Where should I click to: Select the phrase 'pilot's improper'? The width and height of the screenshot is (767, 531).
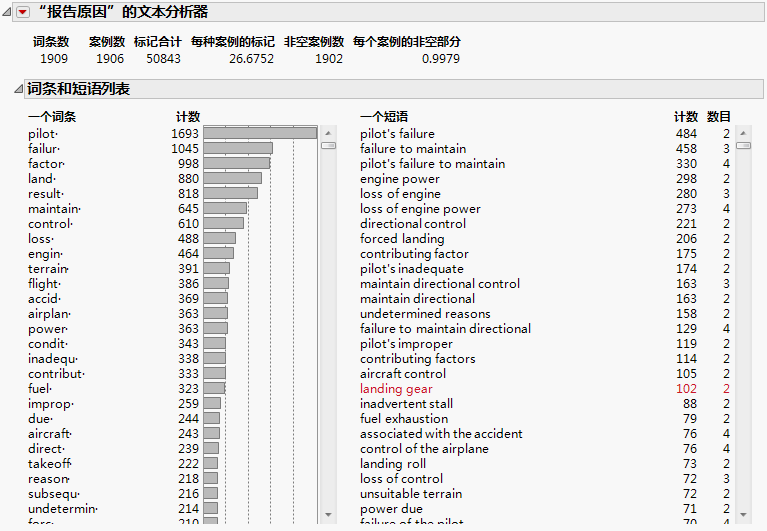(406, 344)
